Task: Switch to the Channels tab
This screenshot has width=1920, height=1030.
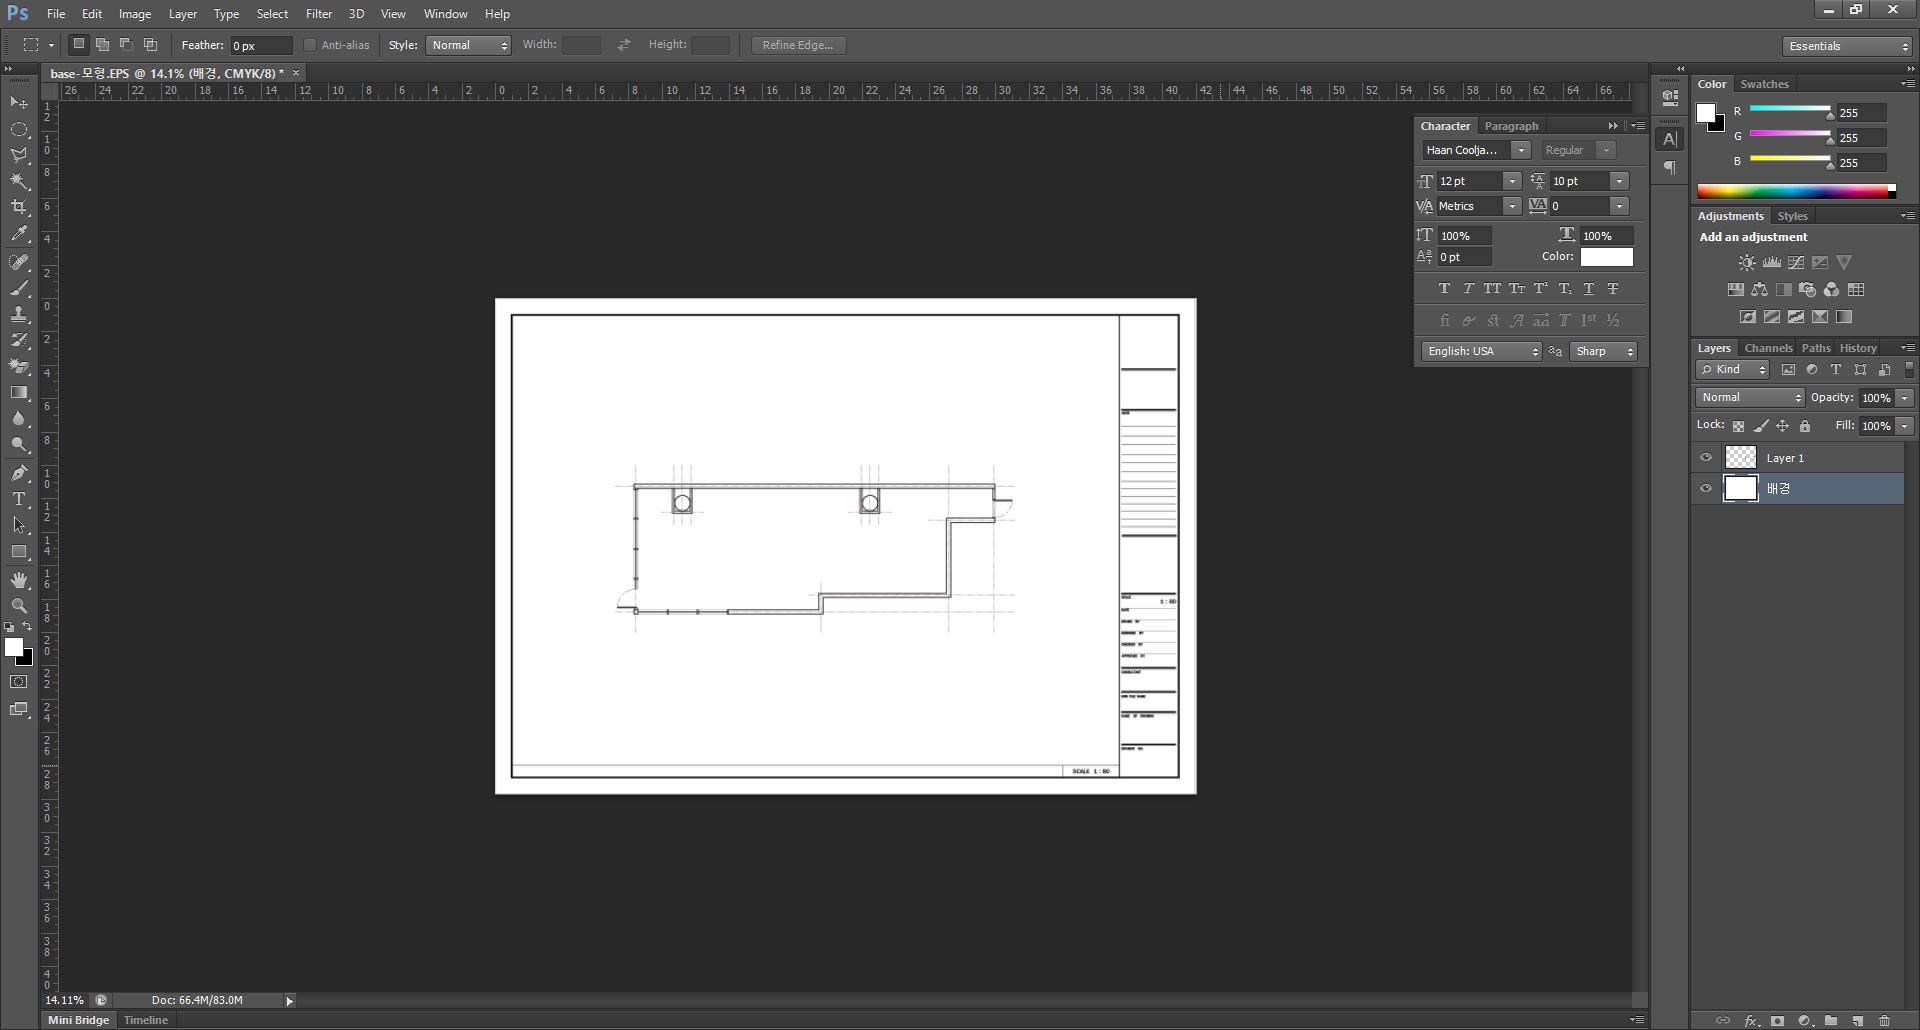Action: (x=1768, y=348)
